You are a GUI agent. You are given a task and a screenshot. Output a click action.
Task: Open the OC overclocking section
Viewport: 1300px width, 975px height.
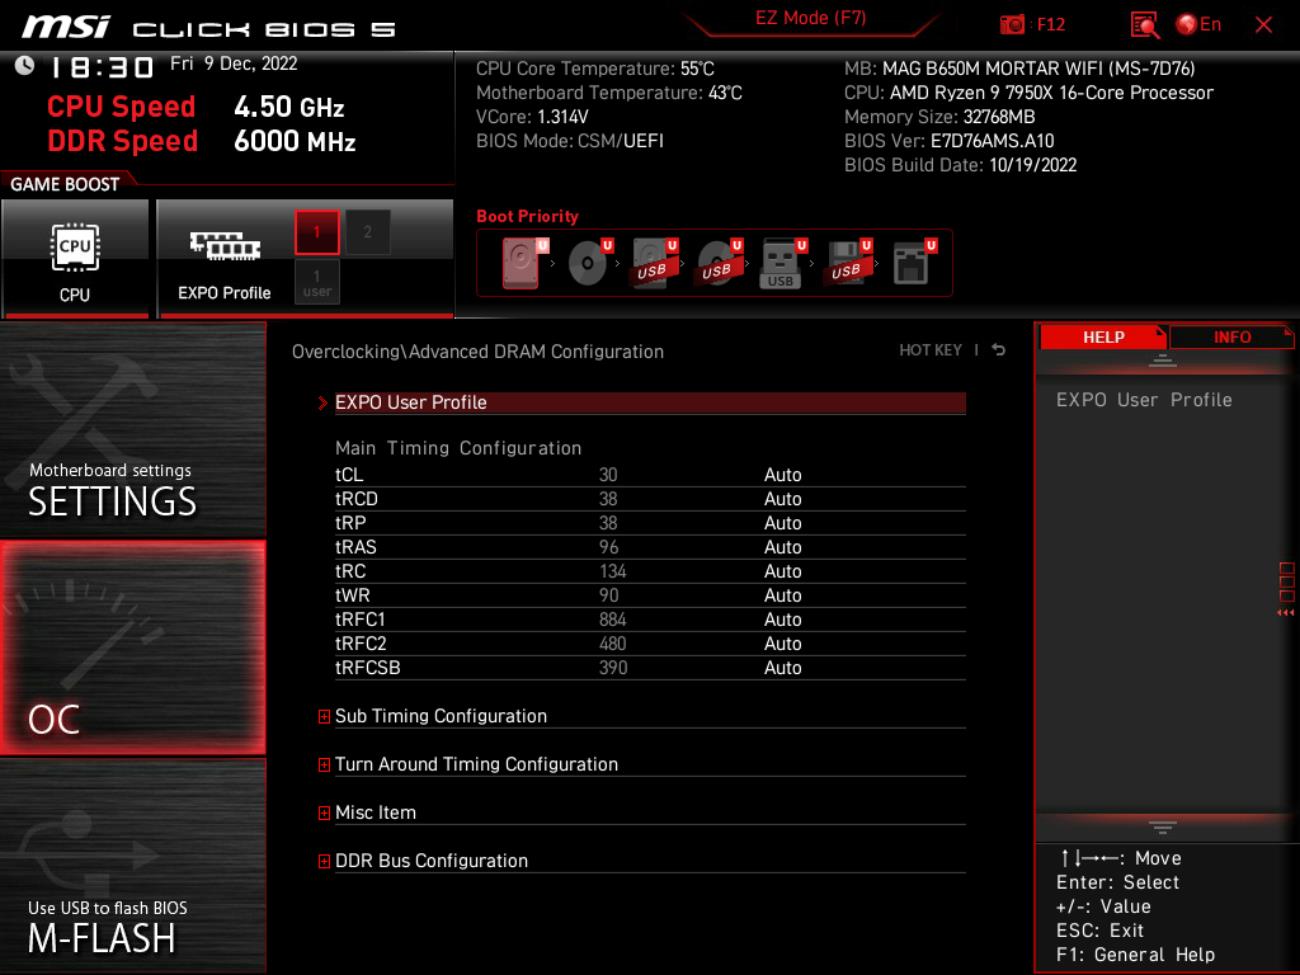[132, 648]
